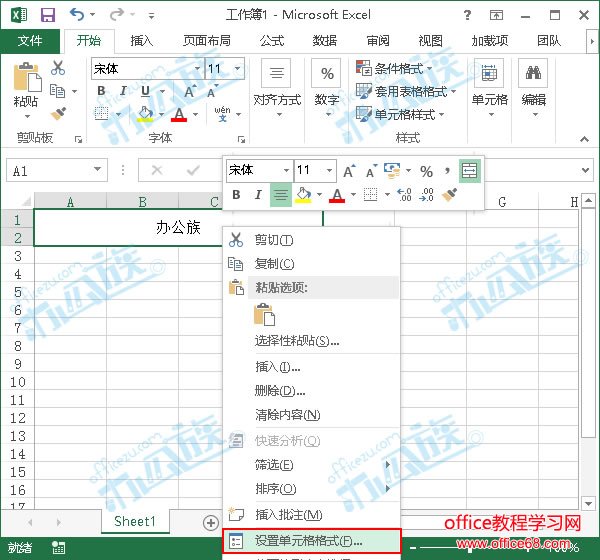This screenshot has width=600, height=560.
Task: Toggle Underline in the ribbon
Action: (x=145, y=91)
